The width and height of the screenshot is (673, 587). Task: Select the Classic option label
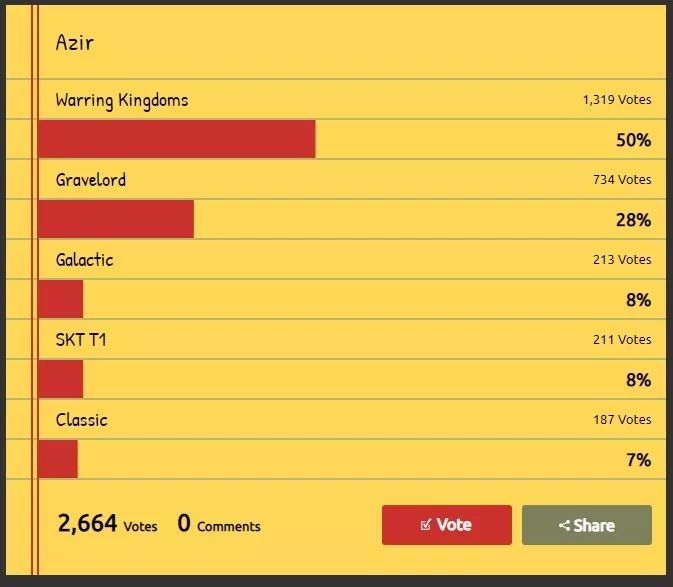[81, 420]
